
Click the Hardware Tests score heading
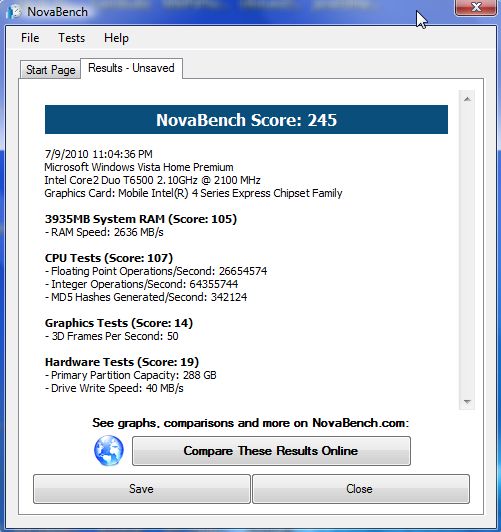122,362
